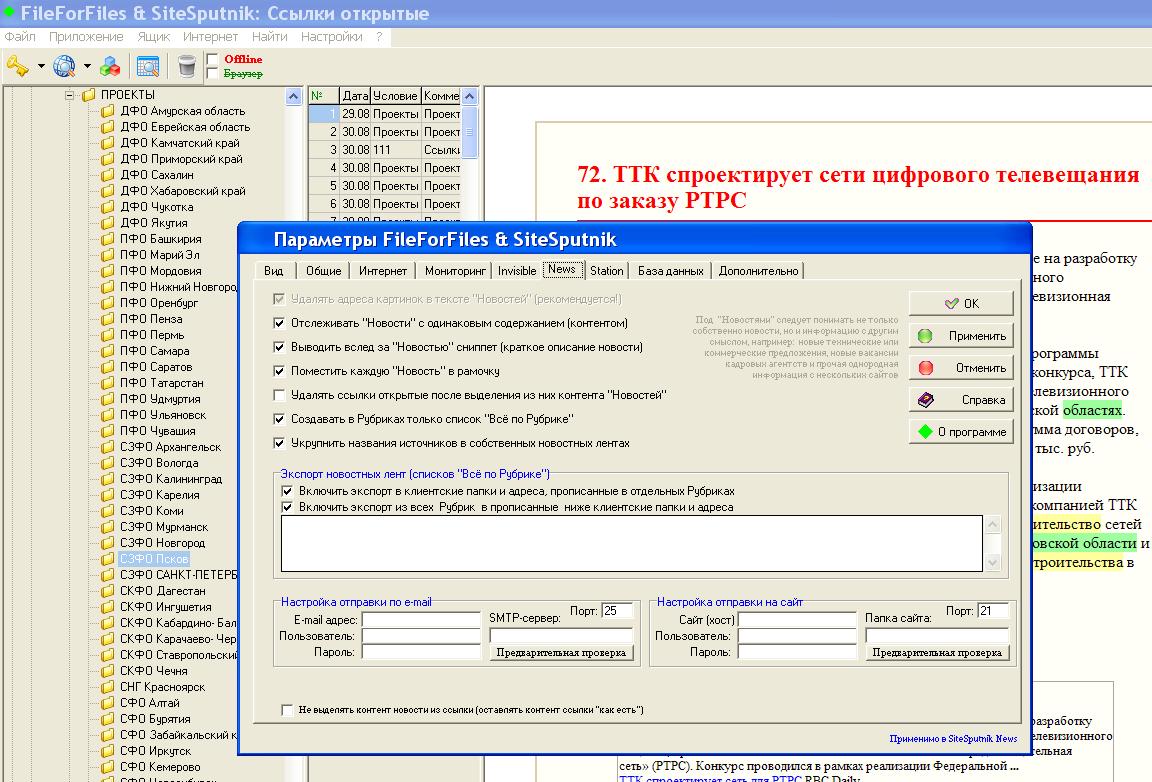Click the Отменить button
Screen dimensions: 1152x782
pos(961,367)
